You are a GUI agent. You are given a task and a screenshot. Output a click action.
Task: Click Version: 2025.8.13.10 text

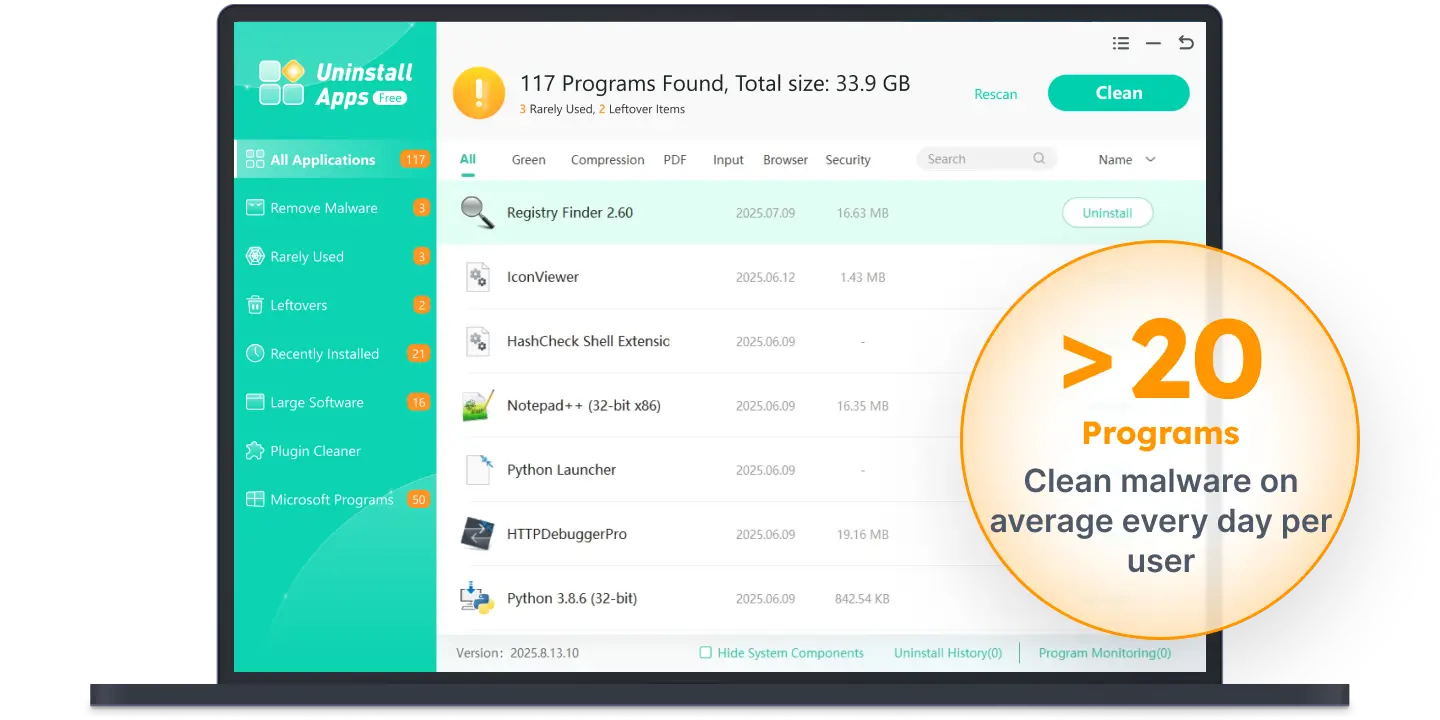pos(517,653)
